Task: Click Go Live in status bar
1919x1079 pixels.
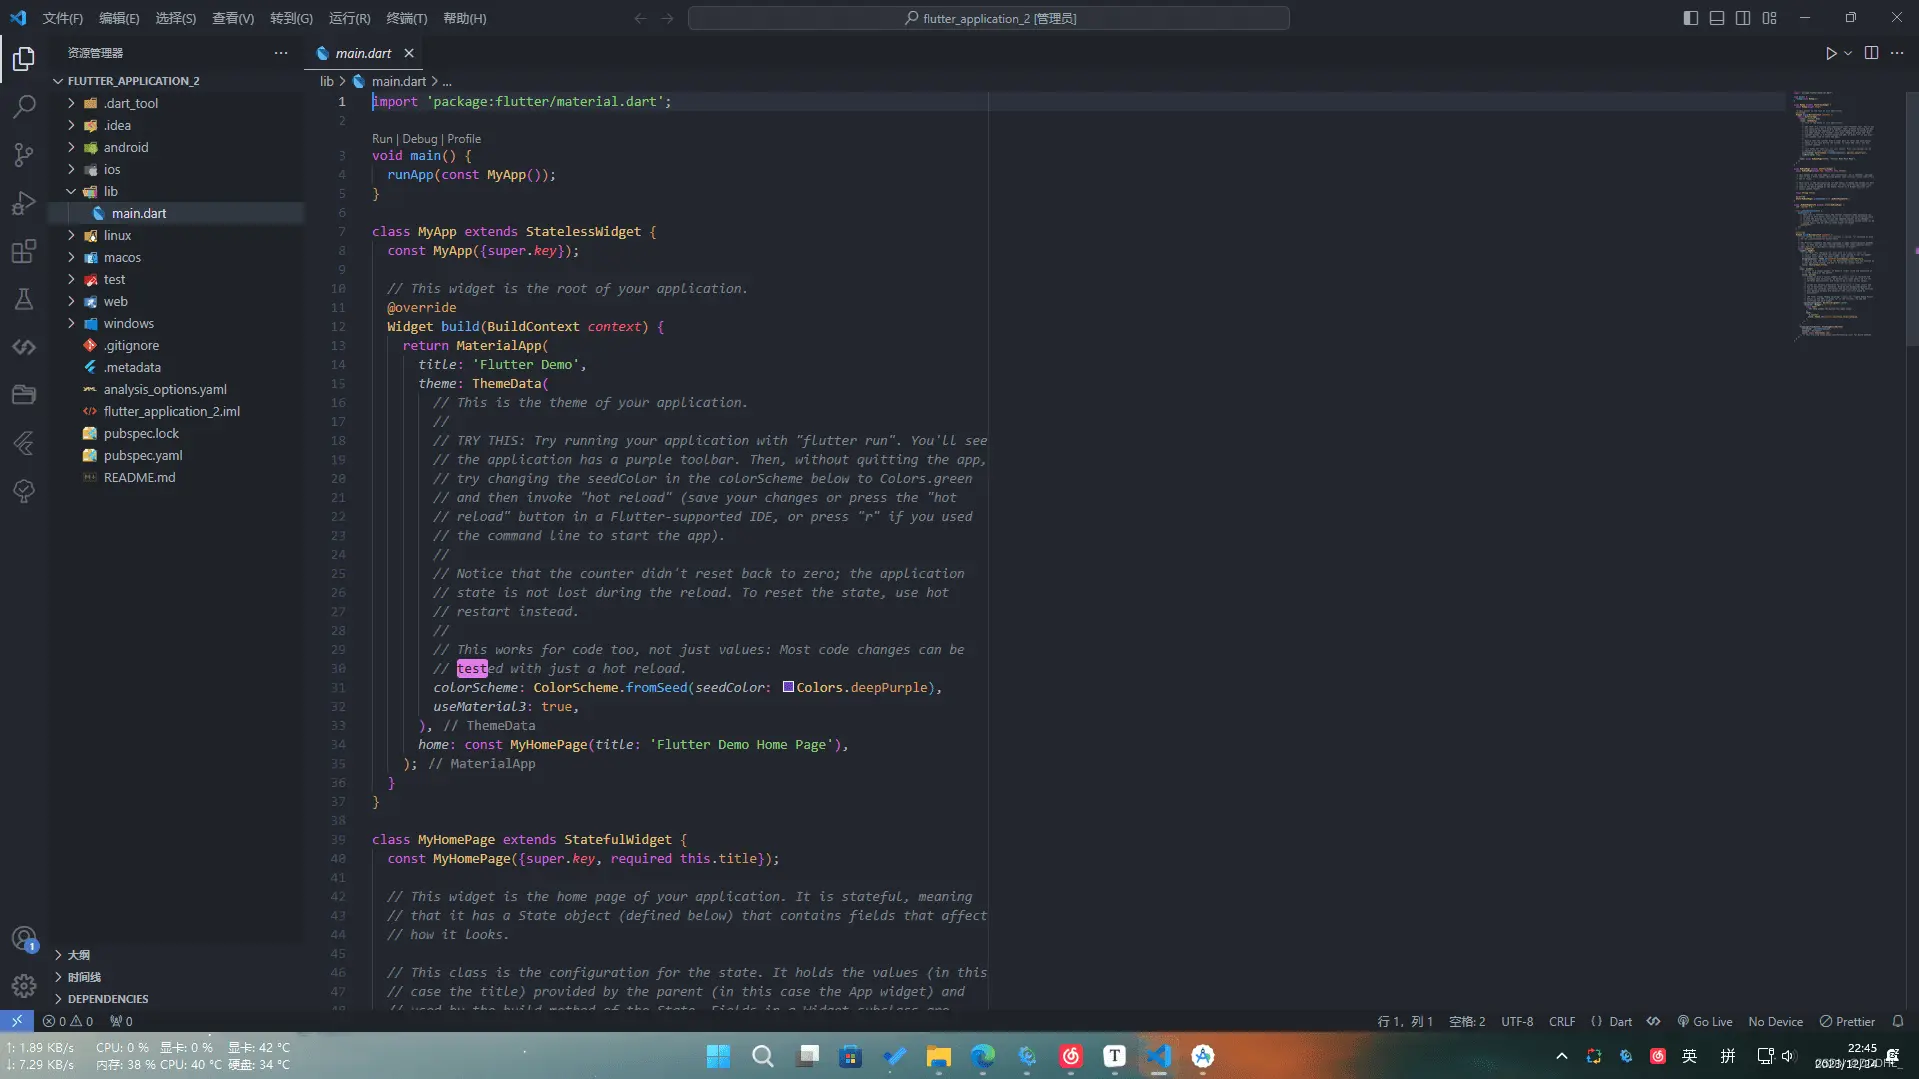Action: click(1705, 1021)
